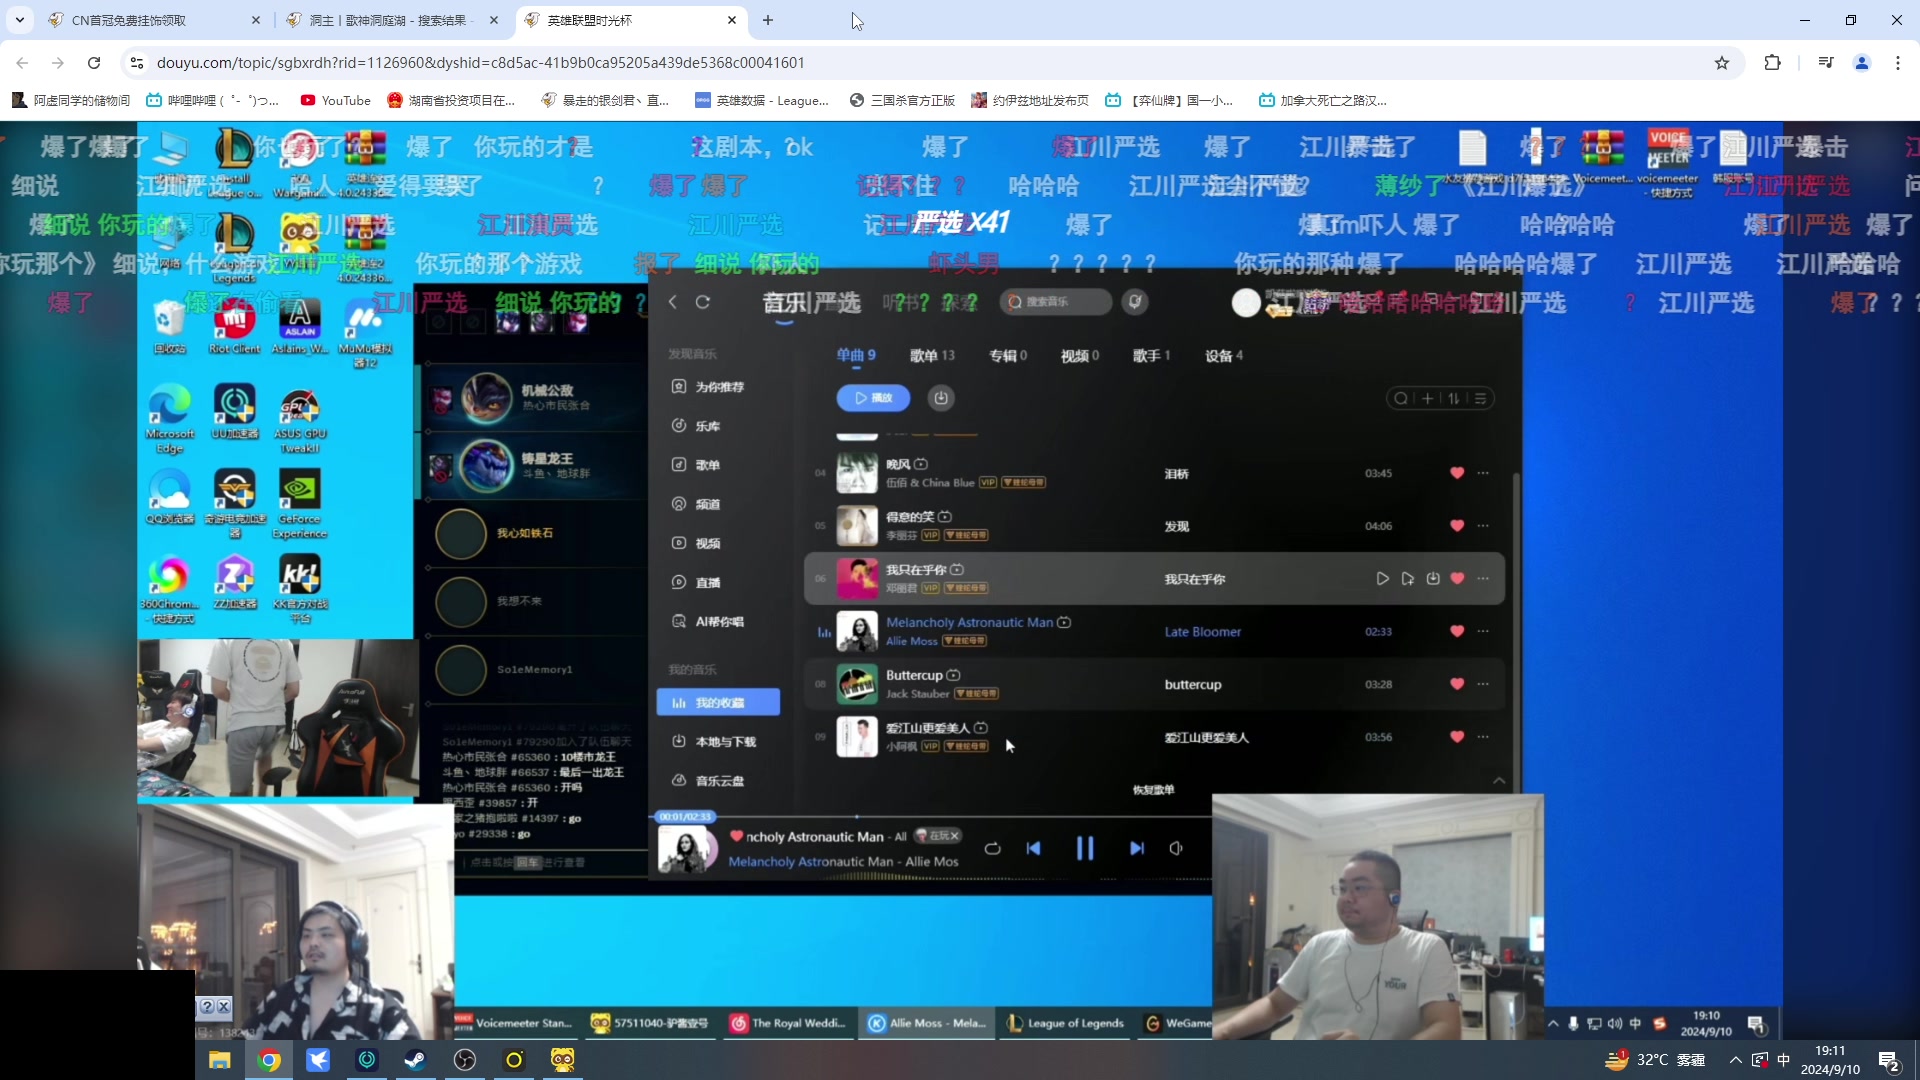Open 音乐云盘 from the sidebar
This screenshot has height=1080, width=1920.
click(718, 781)
